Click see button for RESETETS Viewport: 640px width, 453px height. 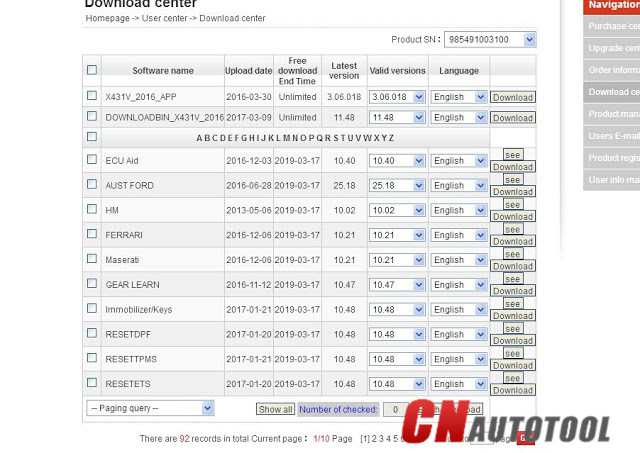tap(513, 378)
